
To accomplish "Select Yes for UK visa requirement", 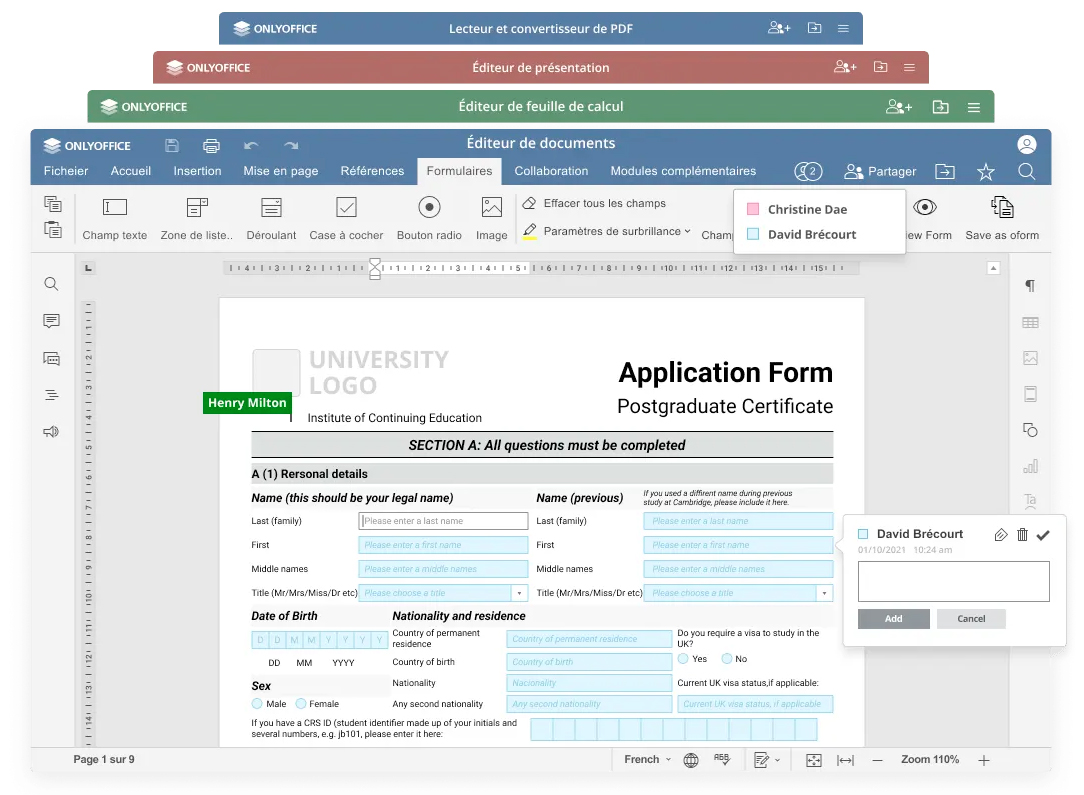I will click(683, 659).
